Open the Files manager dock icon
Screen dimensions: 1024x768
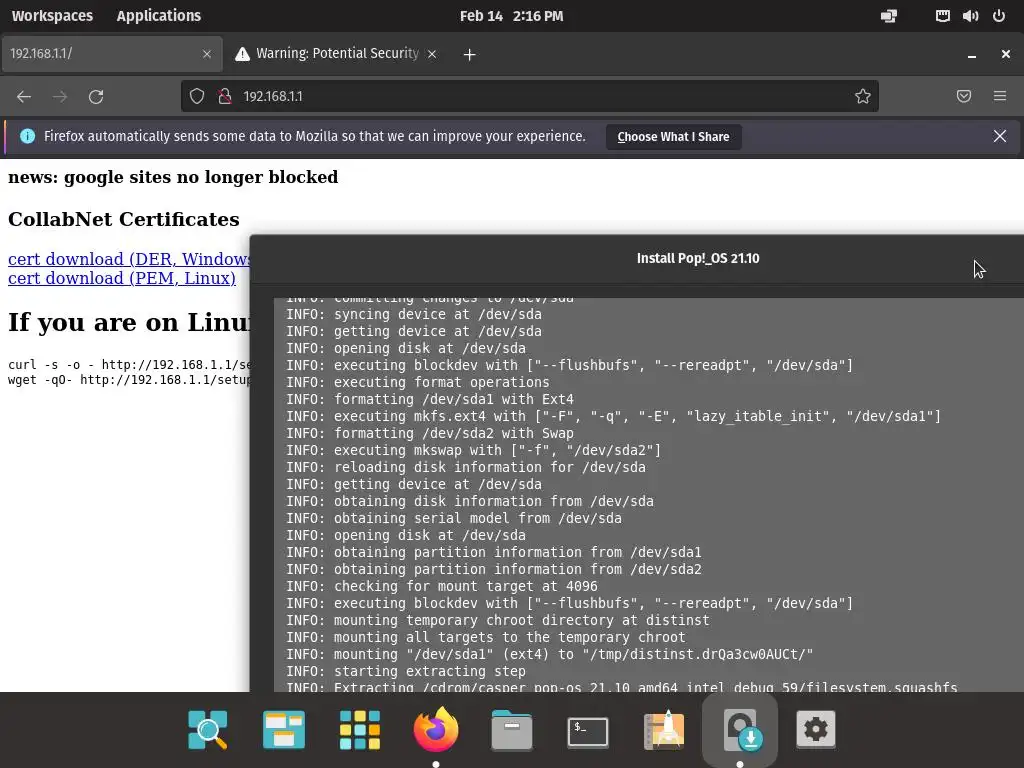512,729
